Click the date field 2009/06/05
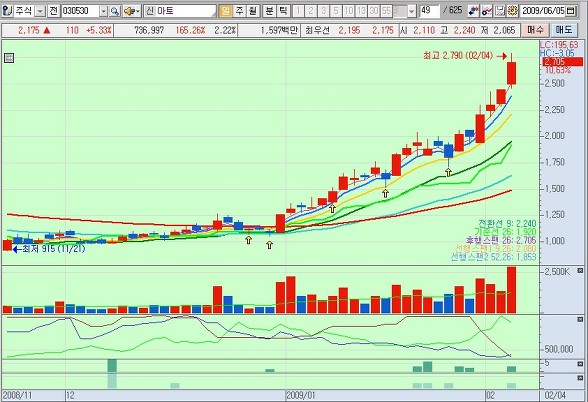The image size is (588, 402). [x=542, y=11]
